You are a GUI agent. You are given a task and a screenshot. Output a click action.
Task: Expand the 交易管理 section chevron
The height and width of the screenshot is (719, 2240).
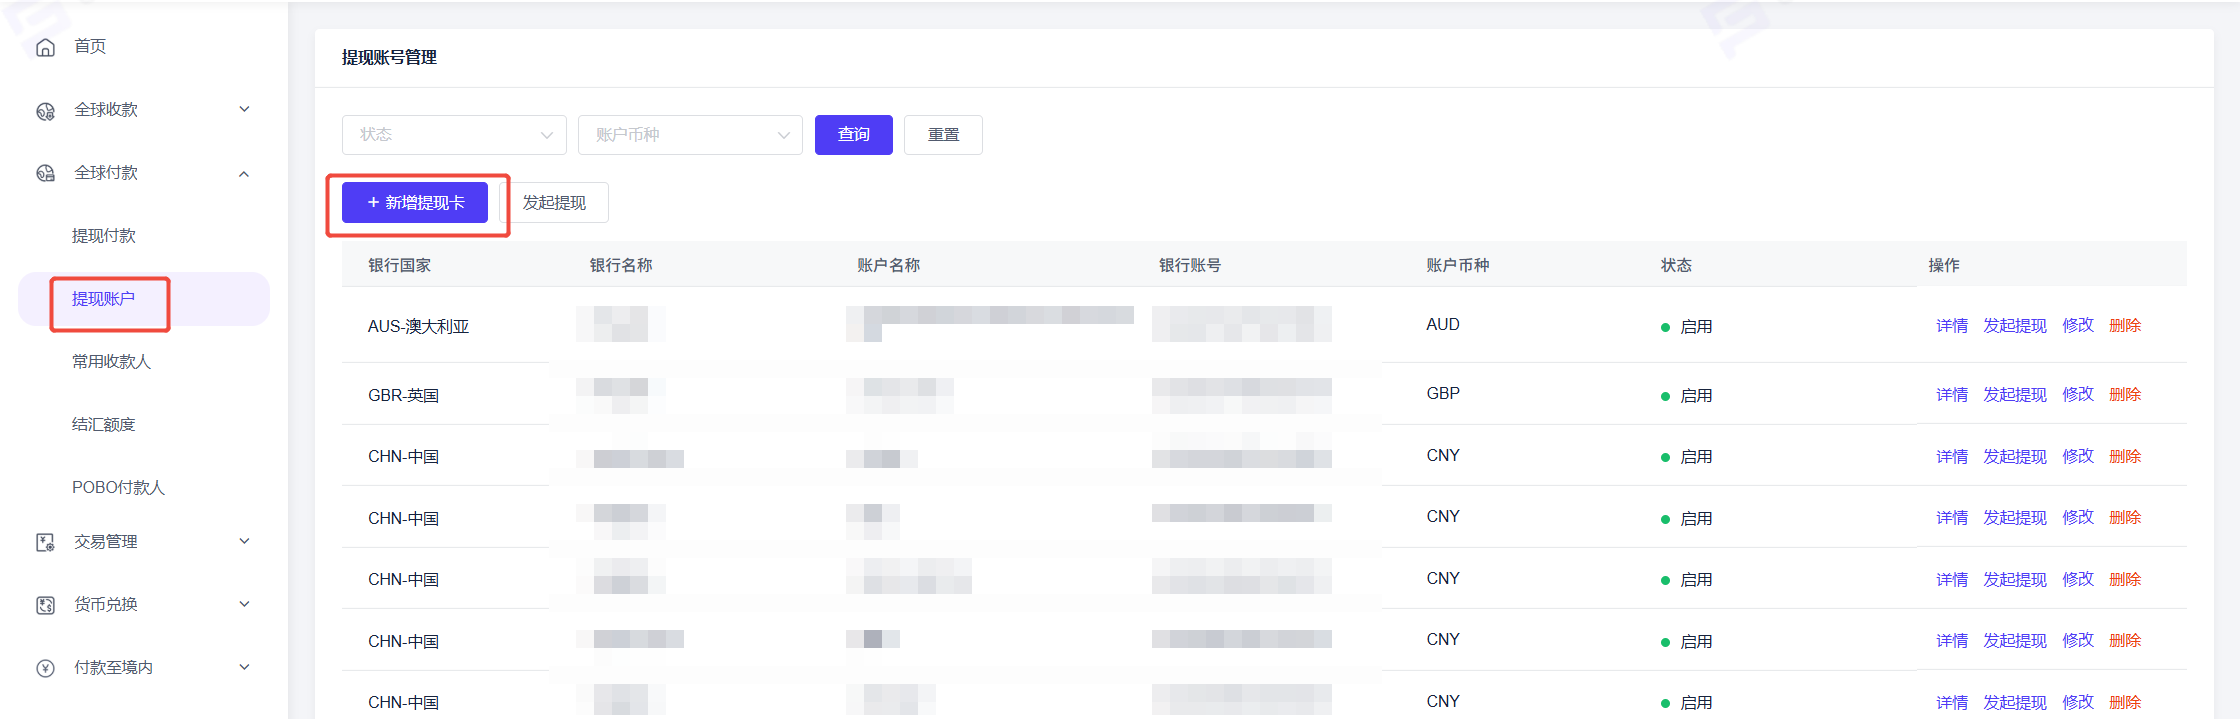point(244,542)
